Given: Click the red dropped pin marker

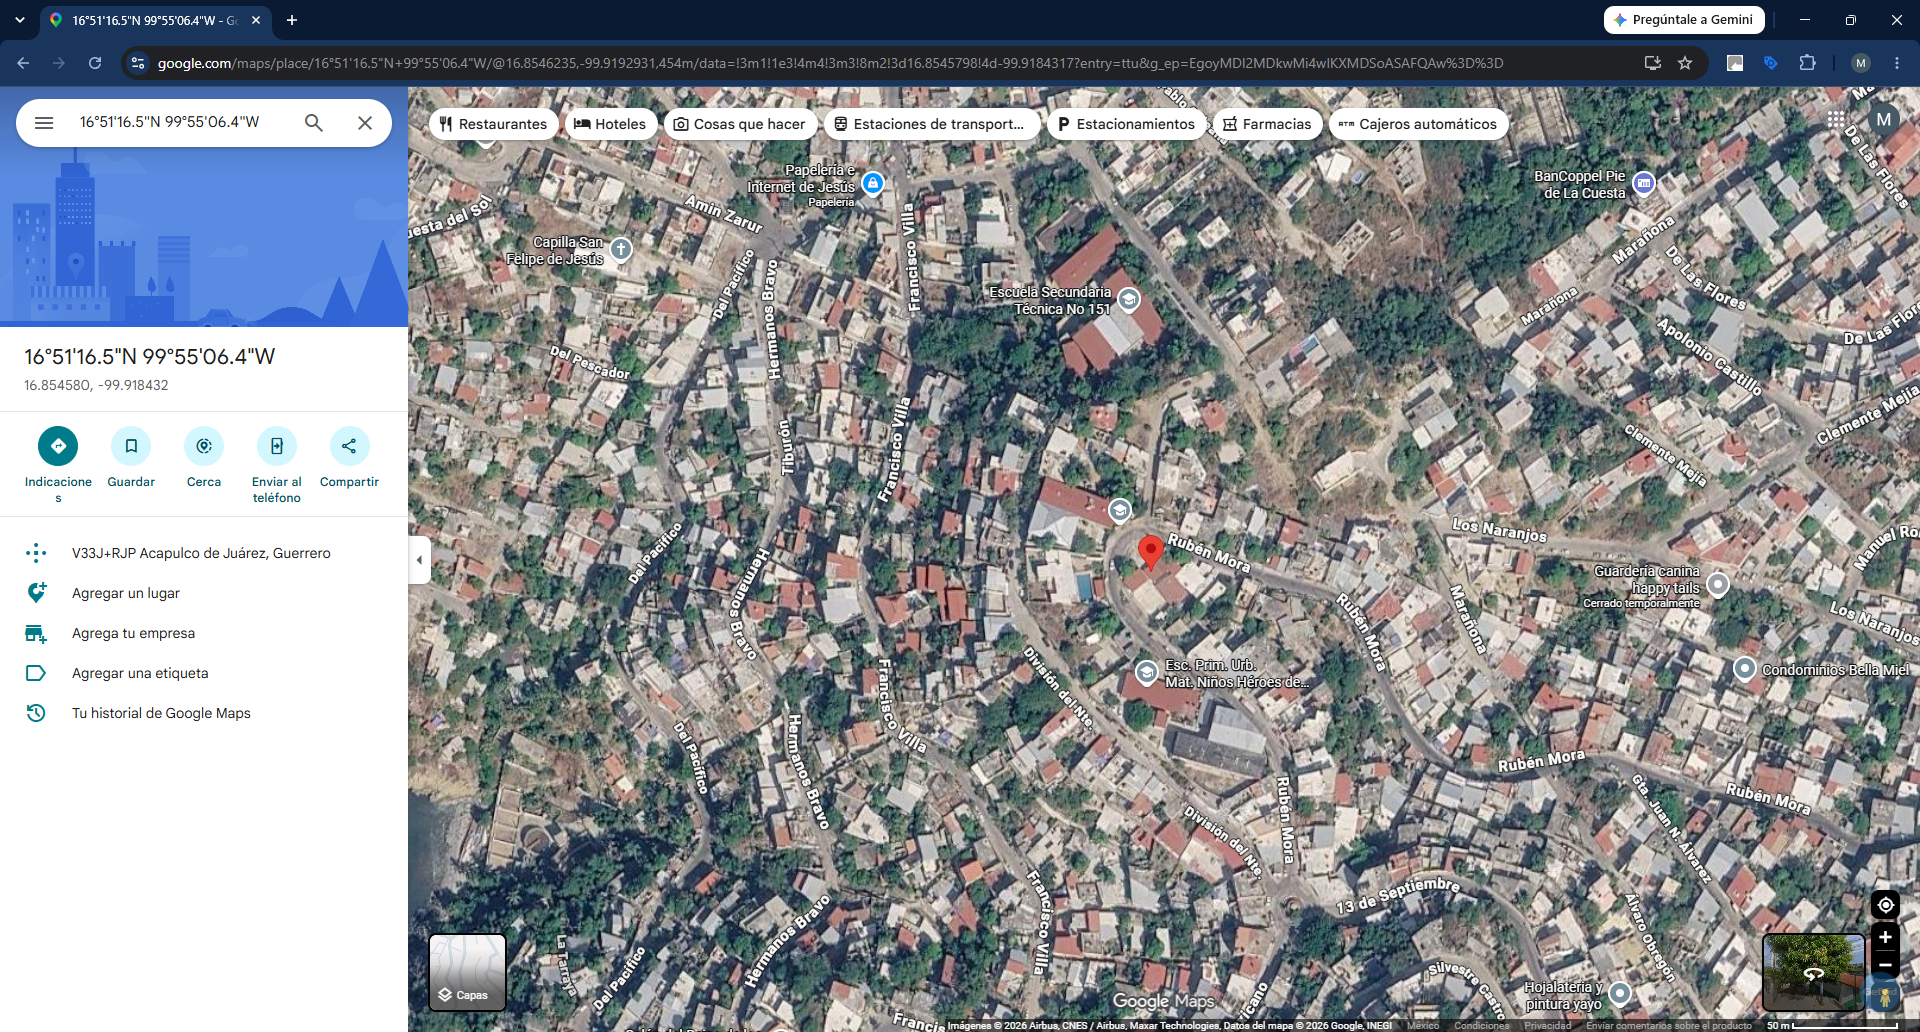Looking at the screenshot, I should coord(1151,552).
